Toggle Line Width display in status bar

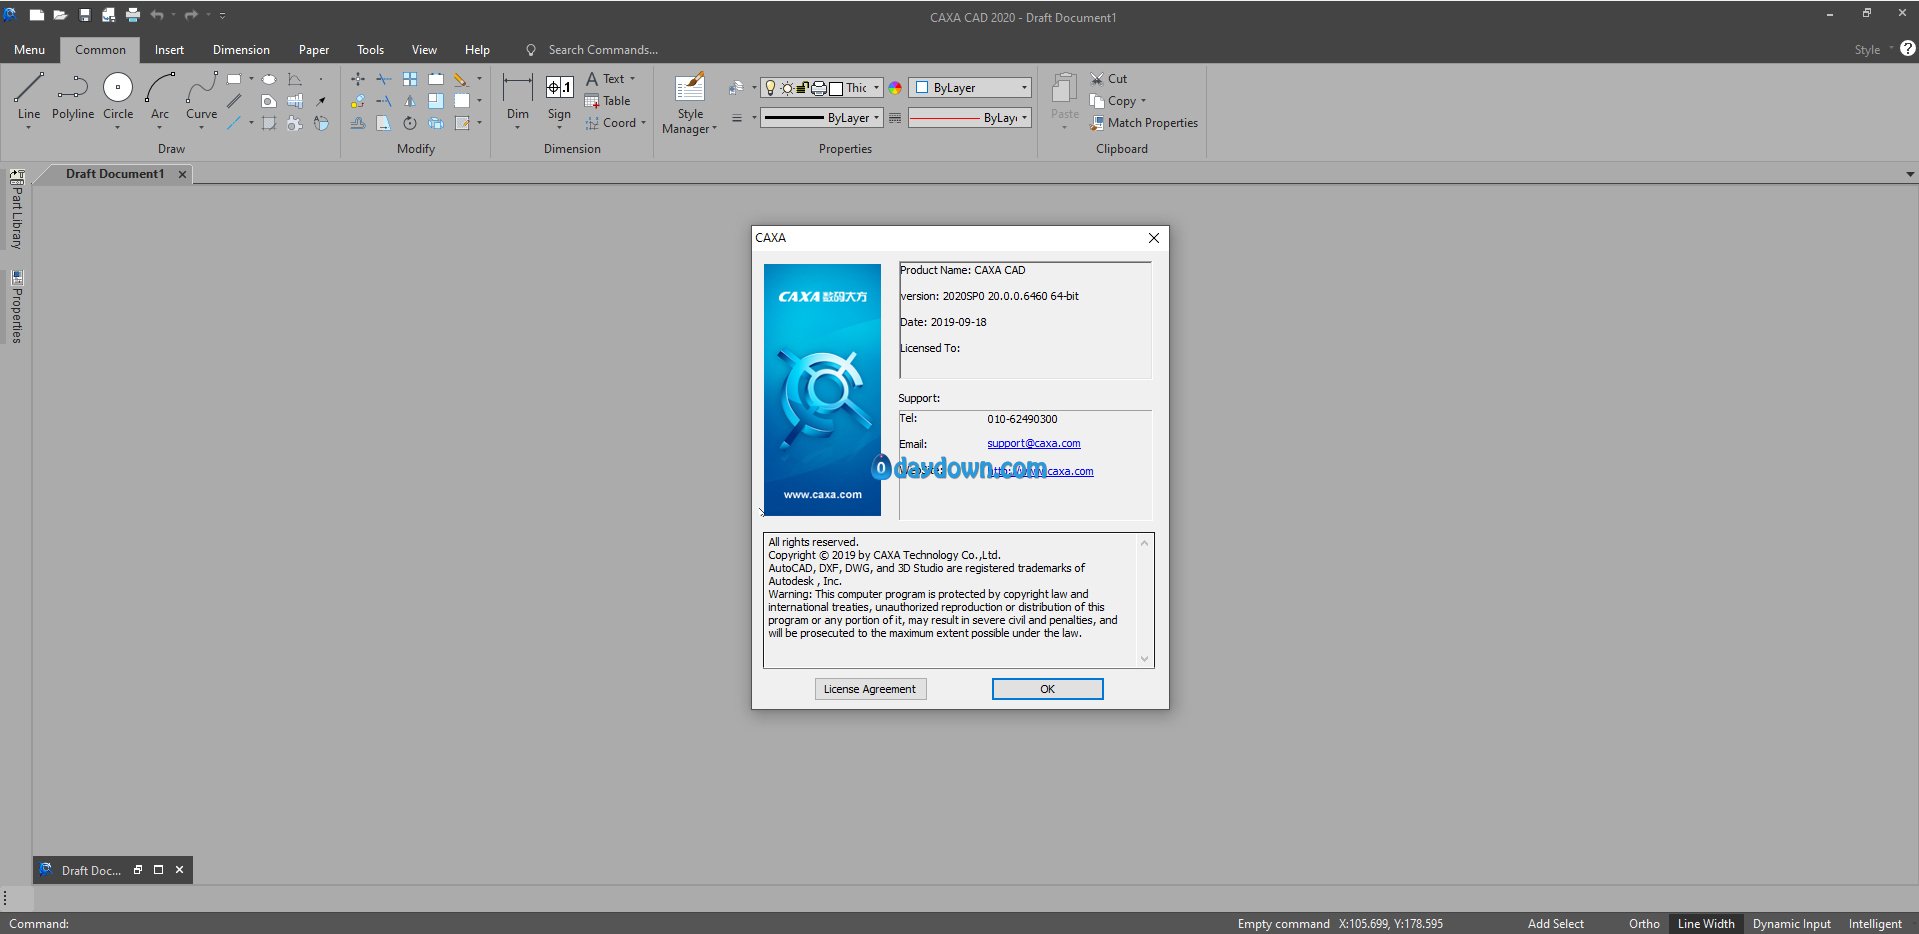pyautogui.click(x=1706, y=924)
